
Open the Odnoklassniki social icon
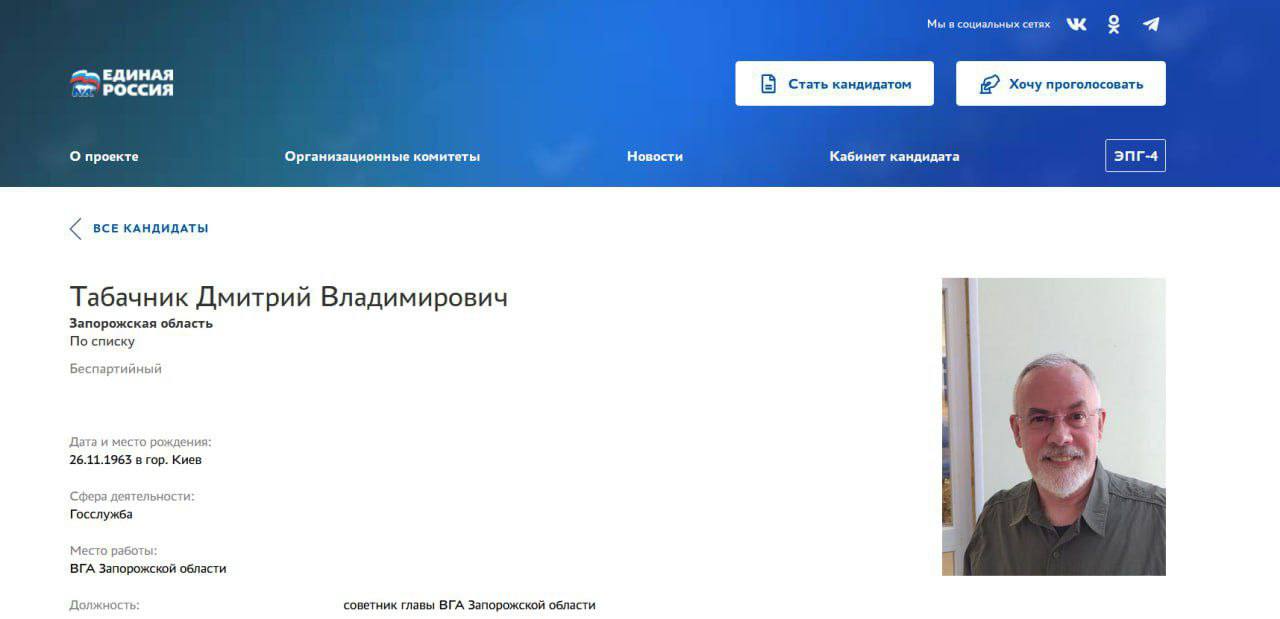(1112, 23)
